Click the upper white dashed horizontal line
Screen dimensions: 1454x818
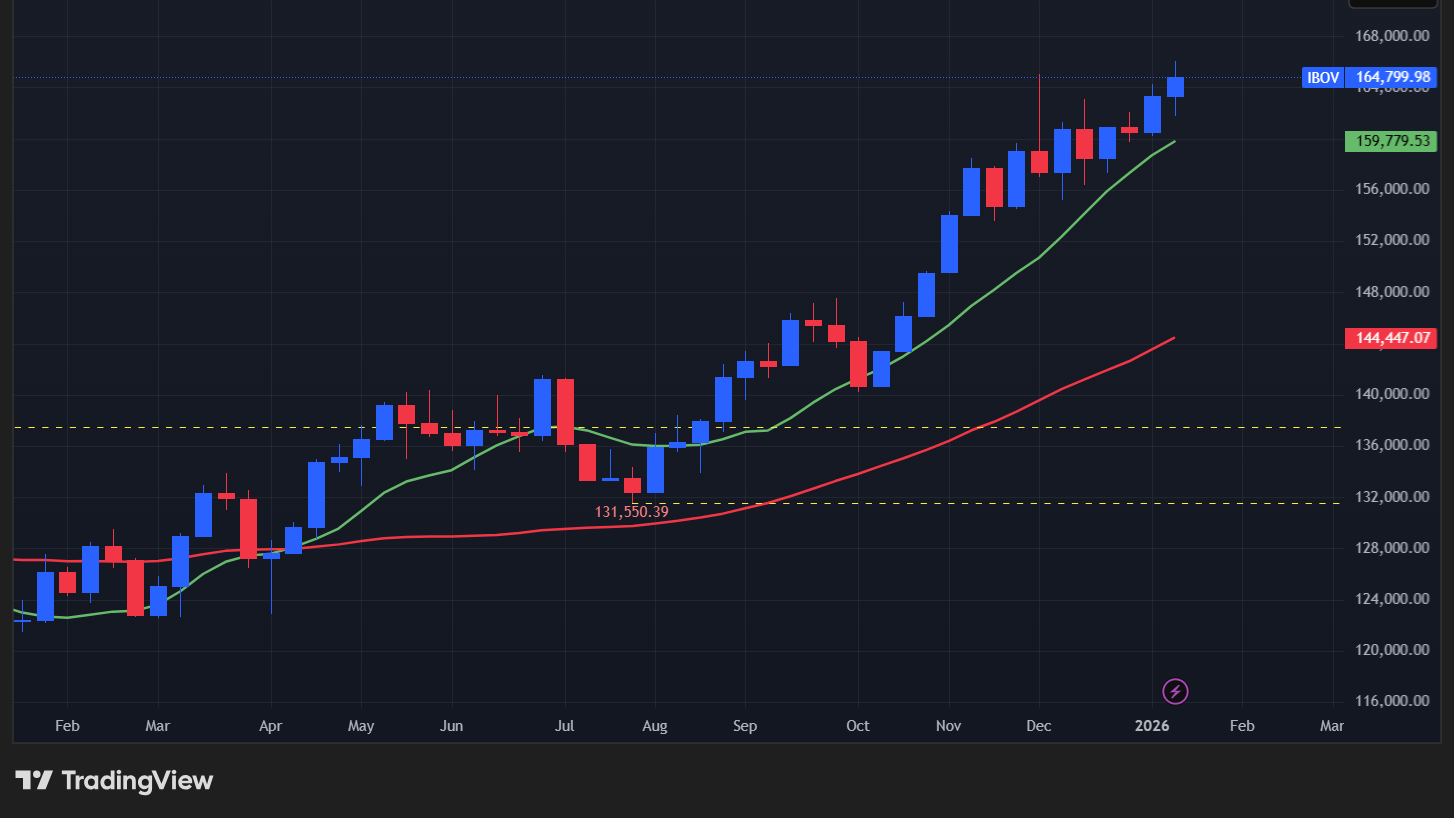pyautogui.click(x=900, y=427)
